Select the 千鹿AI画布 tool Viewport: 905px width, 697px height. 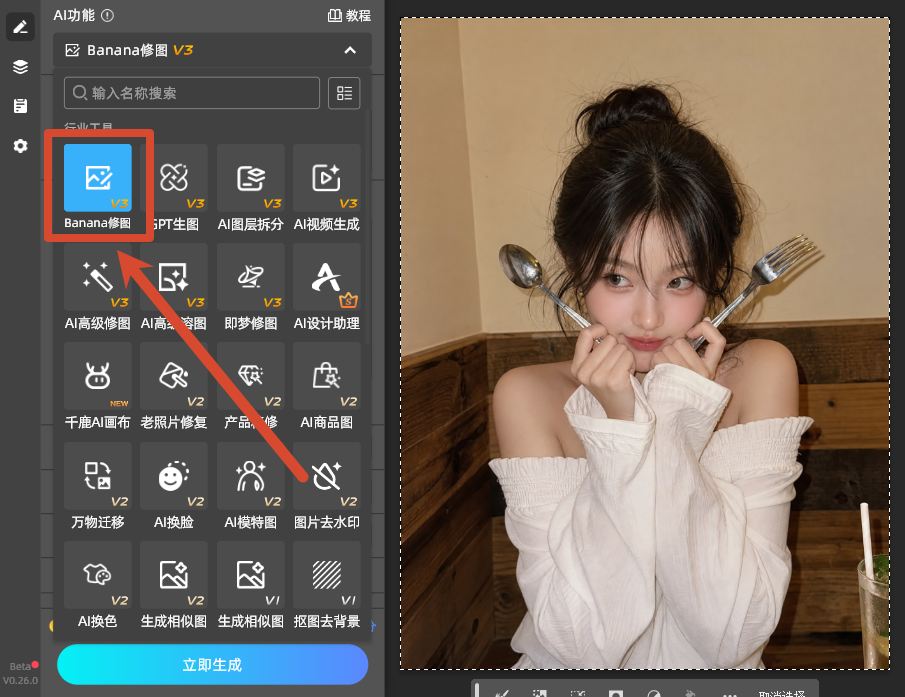click(98, 376)
